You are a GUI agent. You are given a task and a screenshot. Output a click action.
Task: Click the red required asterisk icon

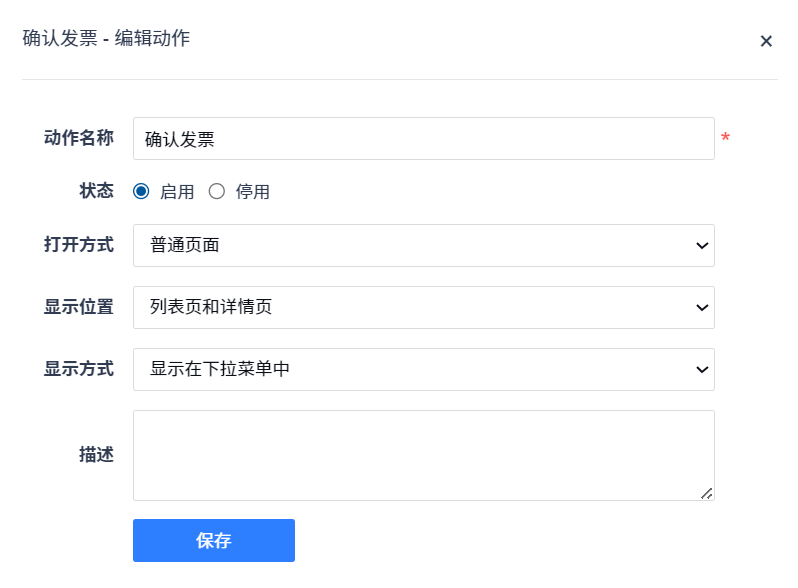coord(725,138)
